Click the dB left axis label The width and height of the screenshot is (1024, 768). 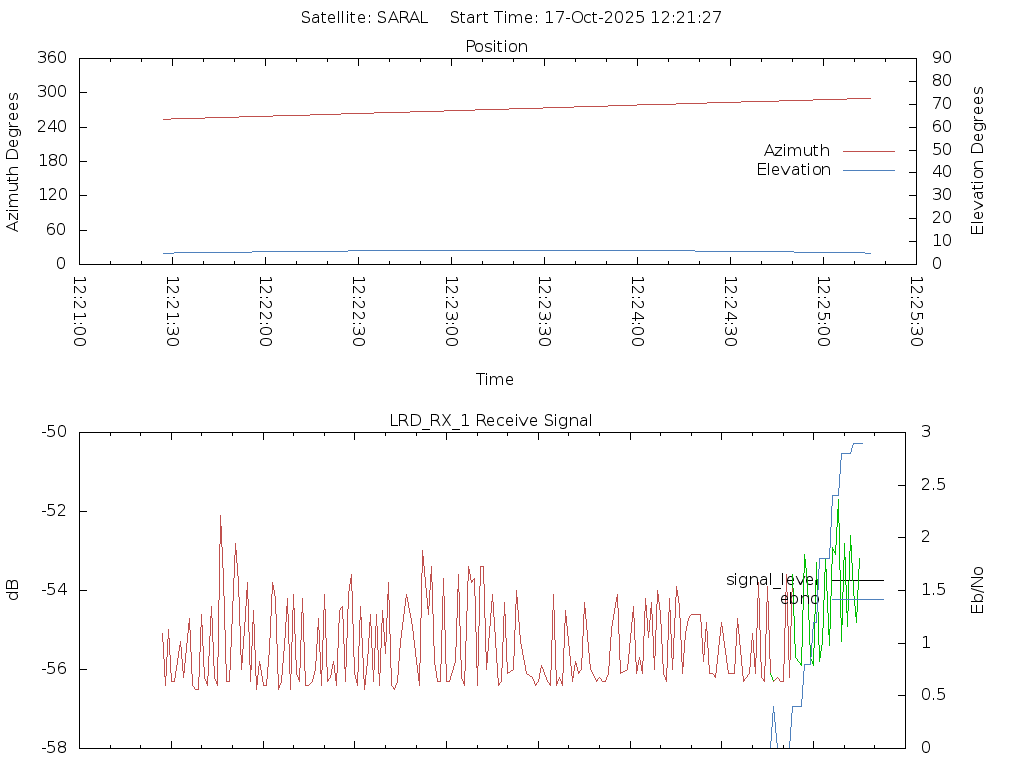point(13,590)
